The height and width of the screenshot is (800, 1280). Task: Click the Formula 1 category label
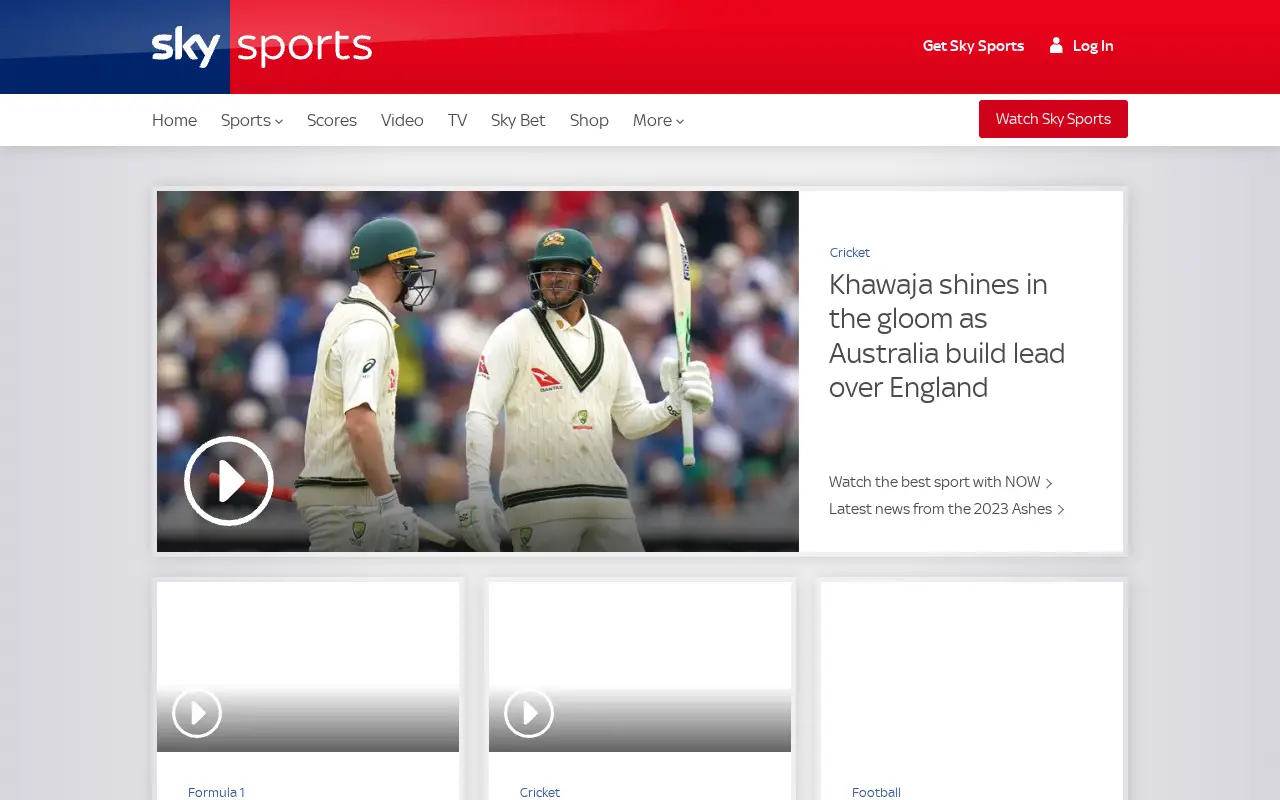click(216, 792)
